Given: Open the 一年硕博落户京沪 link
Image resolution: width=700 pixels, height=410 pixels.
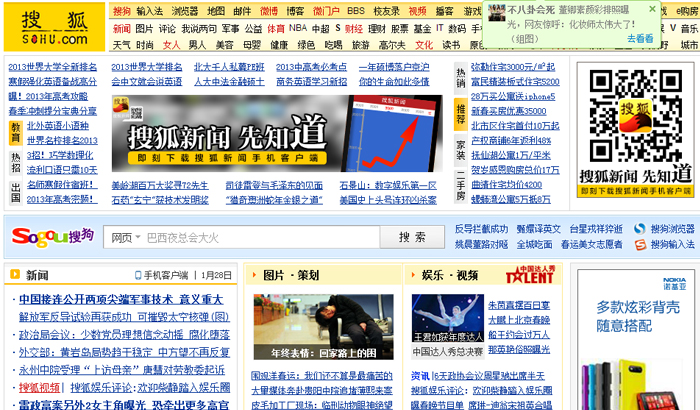Looking at the screenshot, I should [x=394, y=67].
